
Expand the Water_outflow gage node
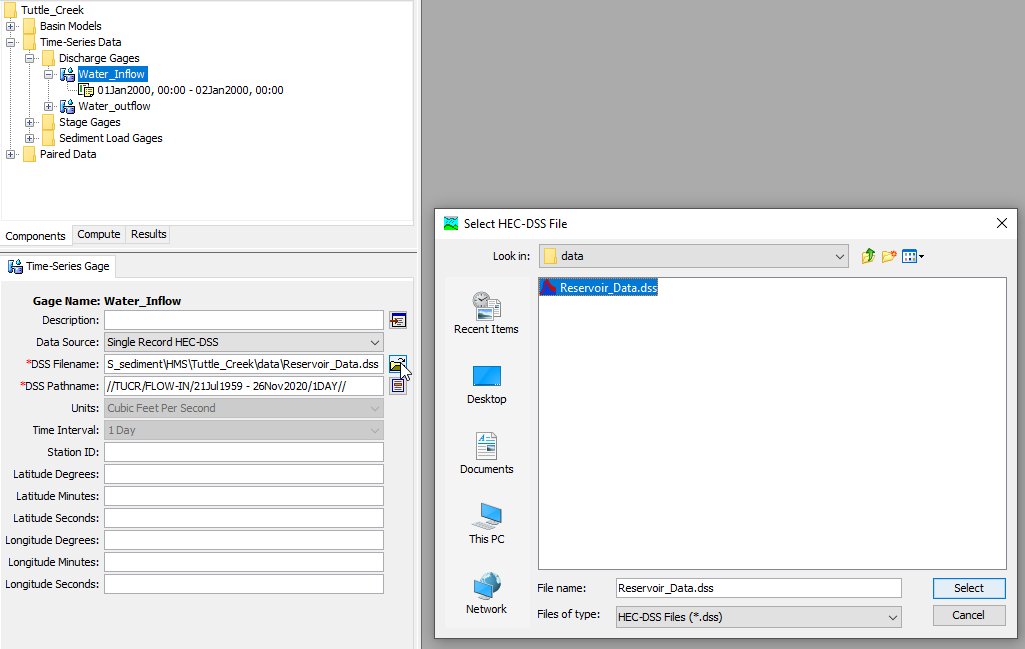49,106
